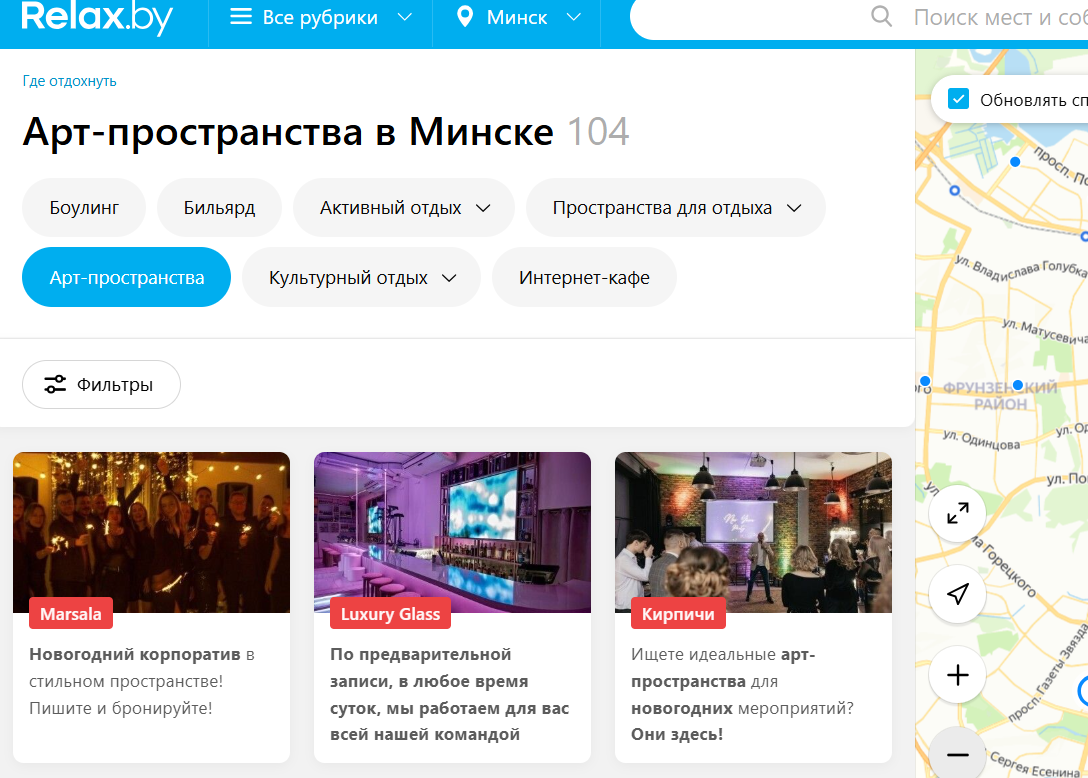Expand the Культурный отдых chevron
Image resolution: width=1088 pixels, height=778 pixels.
450,278
